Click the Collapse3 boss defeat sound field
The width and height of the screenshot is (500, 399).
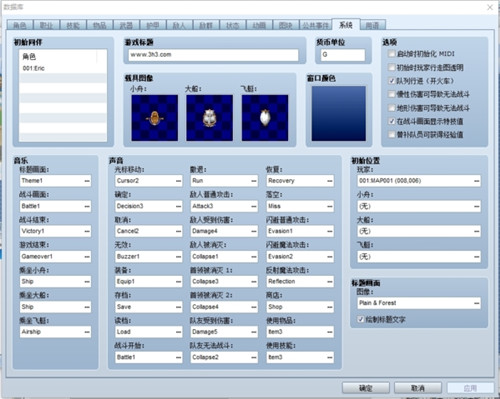(x=224, y=281)
